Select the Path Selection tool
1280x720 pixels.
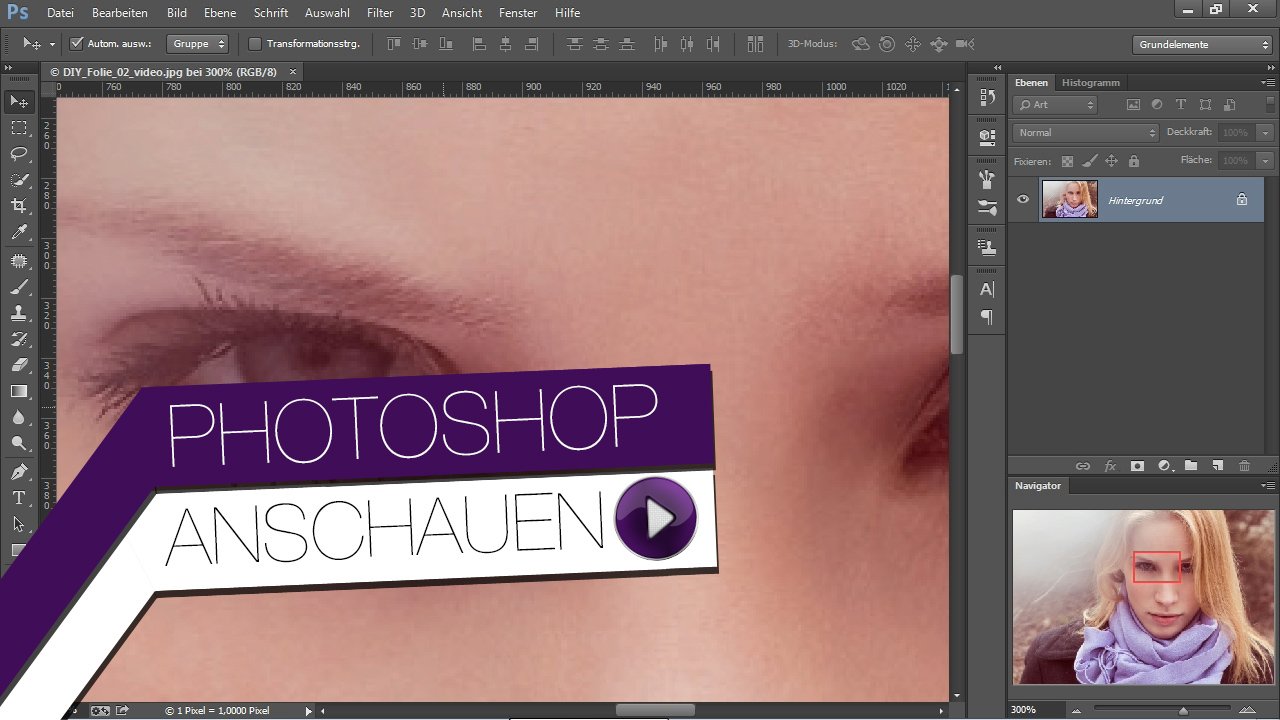pyautogui.click(x=19, y=524)
